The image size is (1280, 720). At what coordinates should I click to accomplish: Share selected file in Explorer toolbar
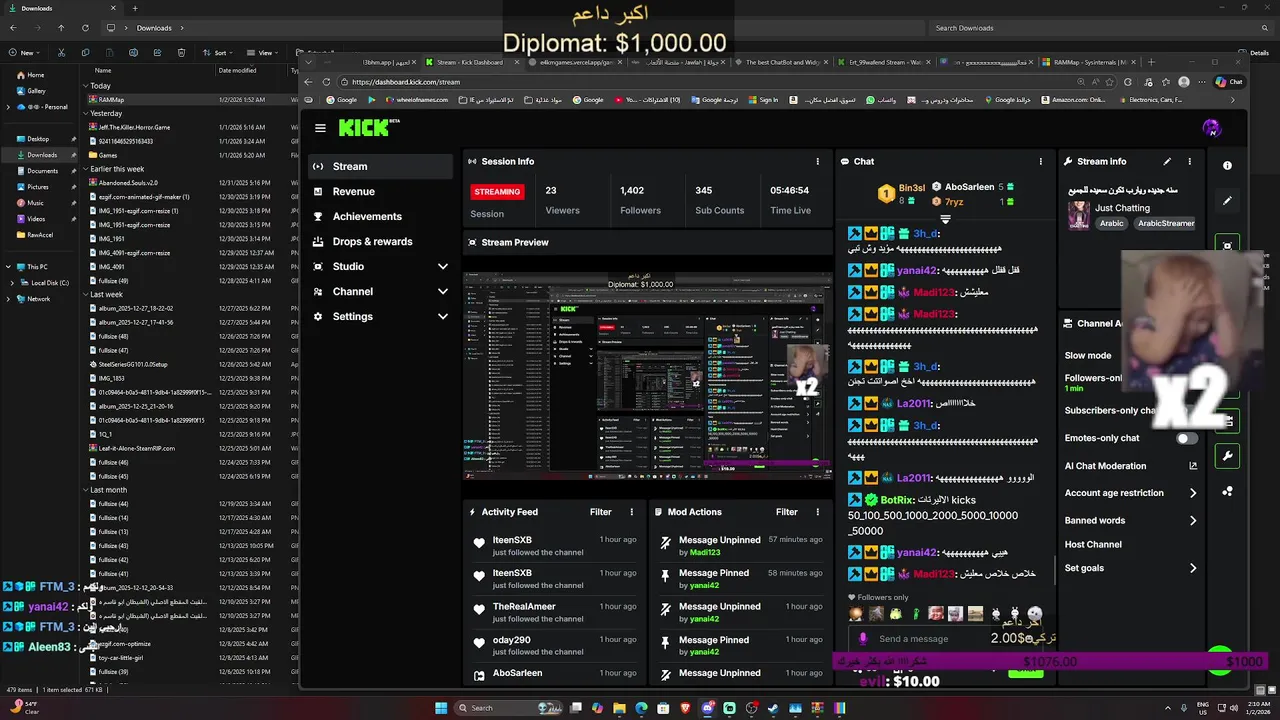(157, 52)
